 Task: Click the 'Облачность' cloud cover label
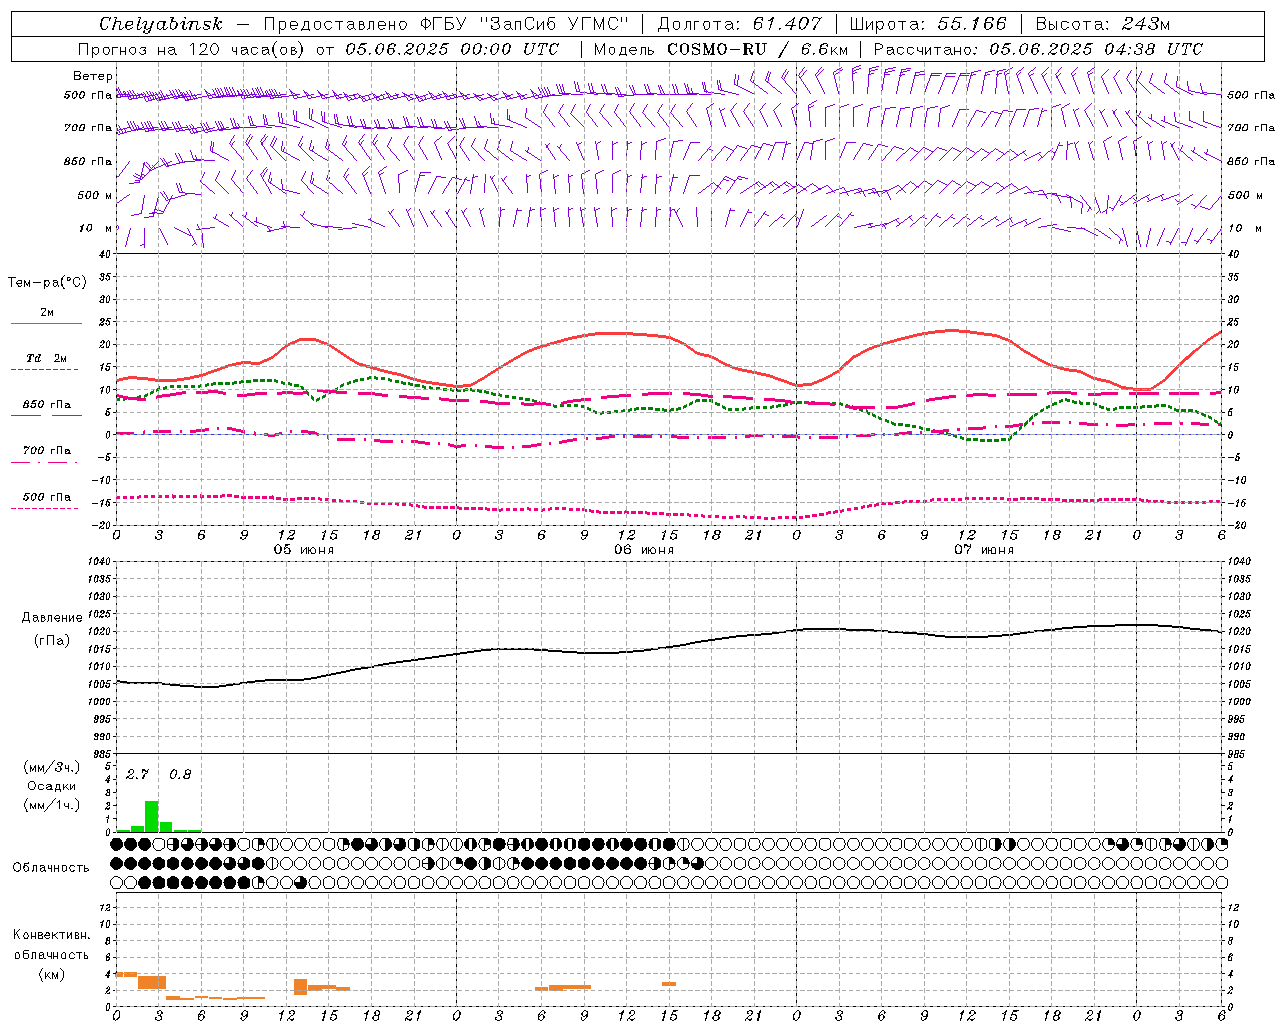pyautogui.click(x=51, y=867)
